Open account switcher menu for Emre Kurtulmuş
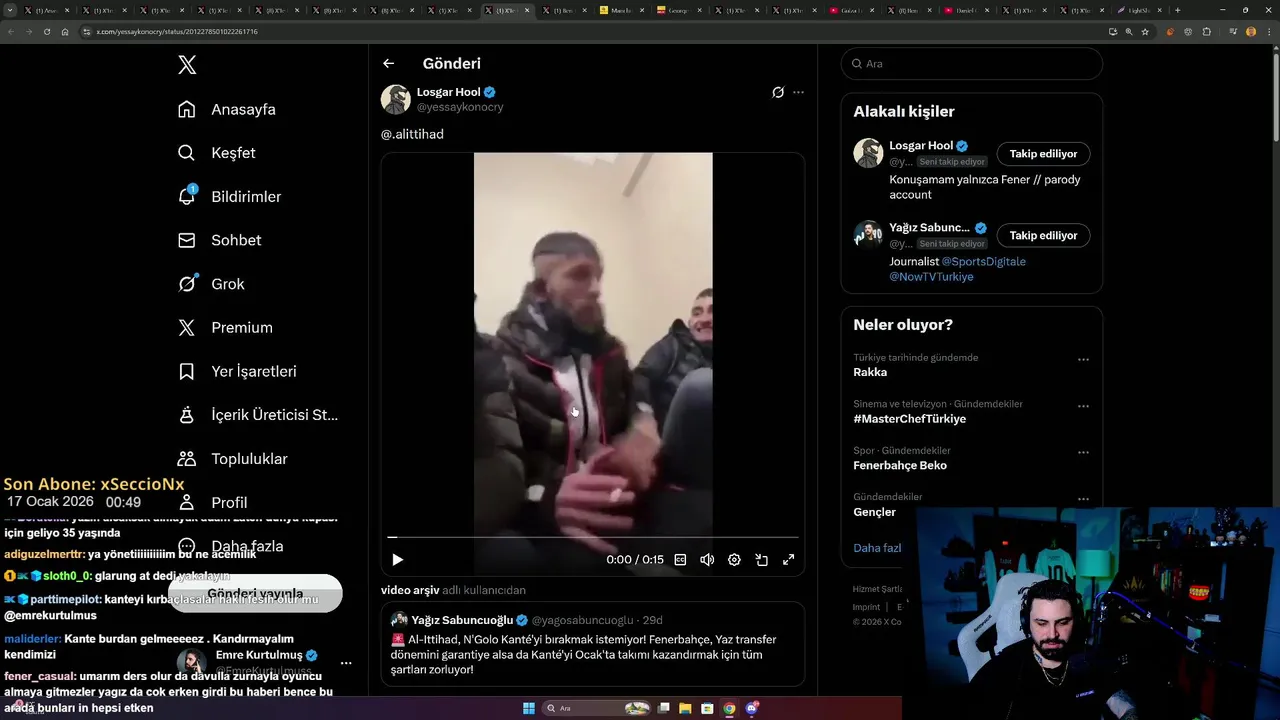Viewport: 1280px width, 720px height. coord(346,663)
